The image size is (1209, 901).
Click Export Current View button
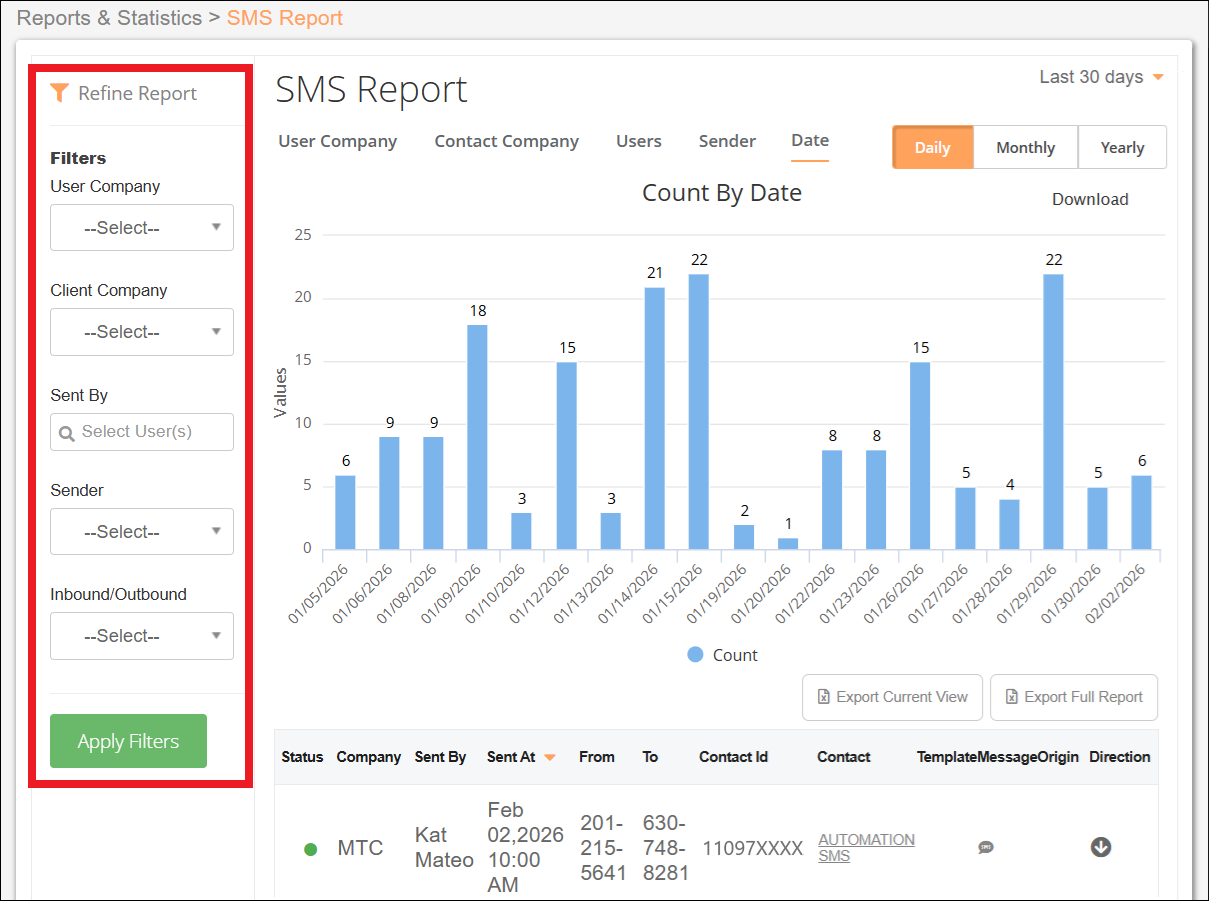tap(892, 697)
